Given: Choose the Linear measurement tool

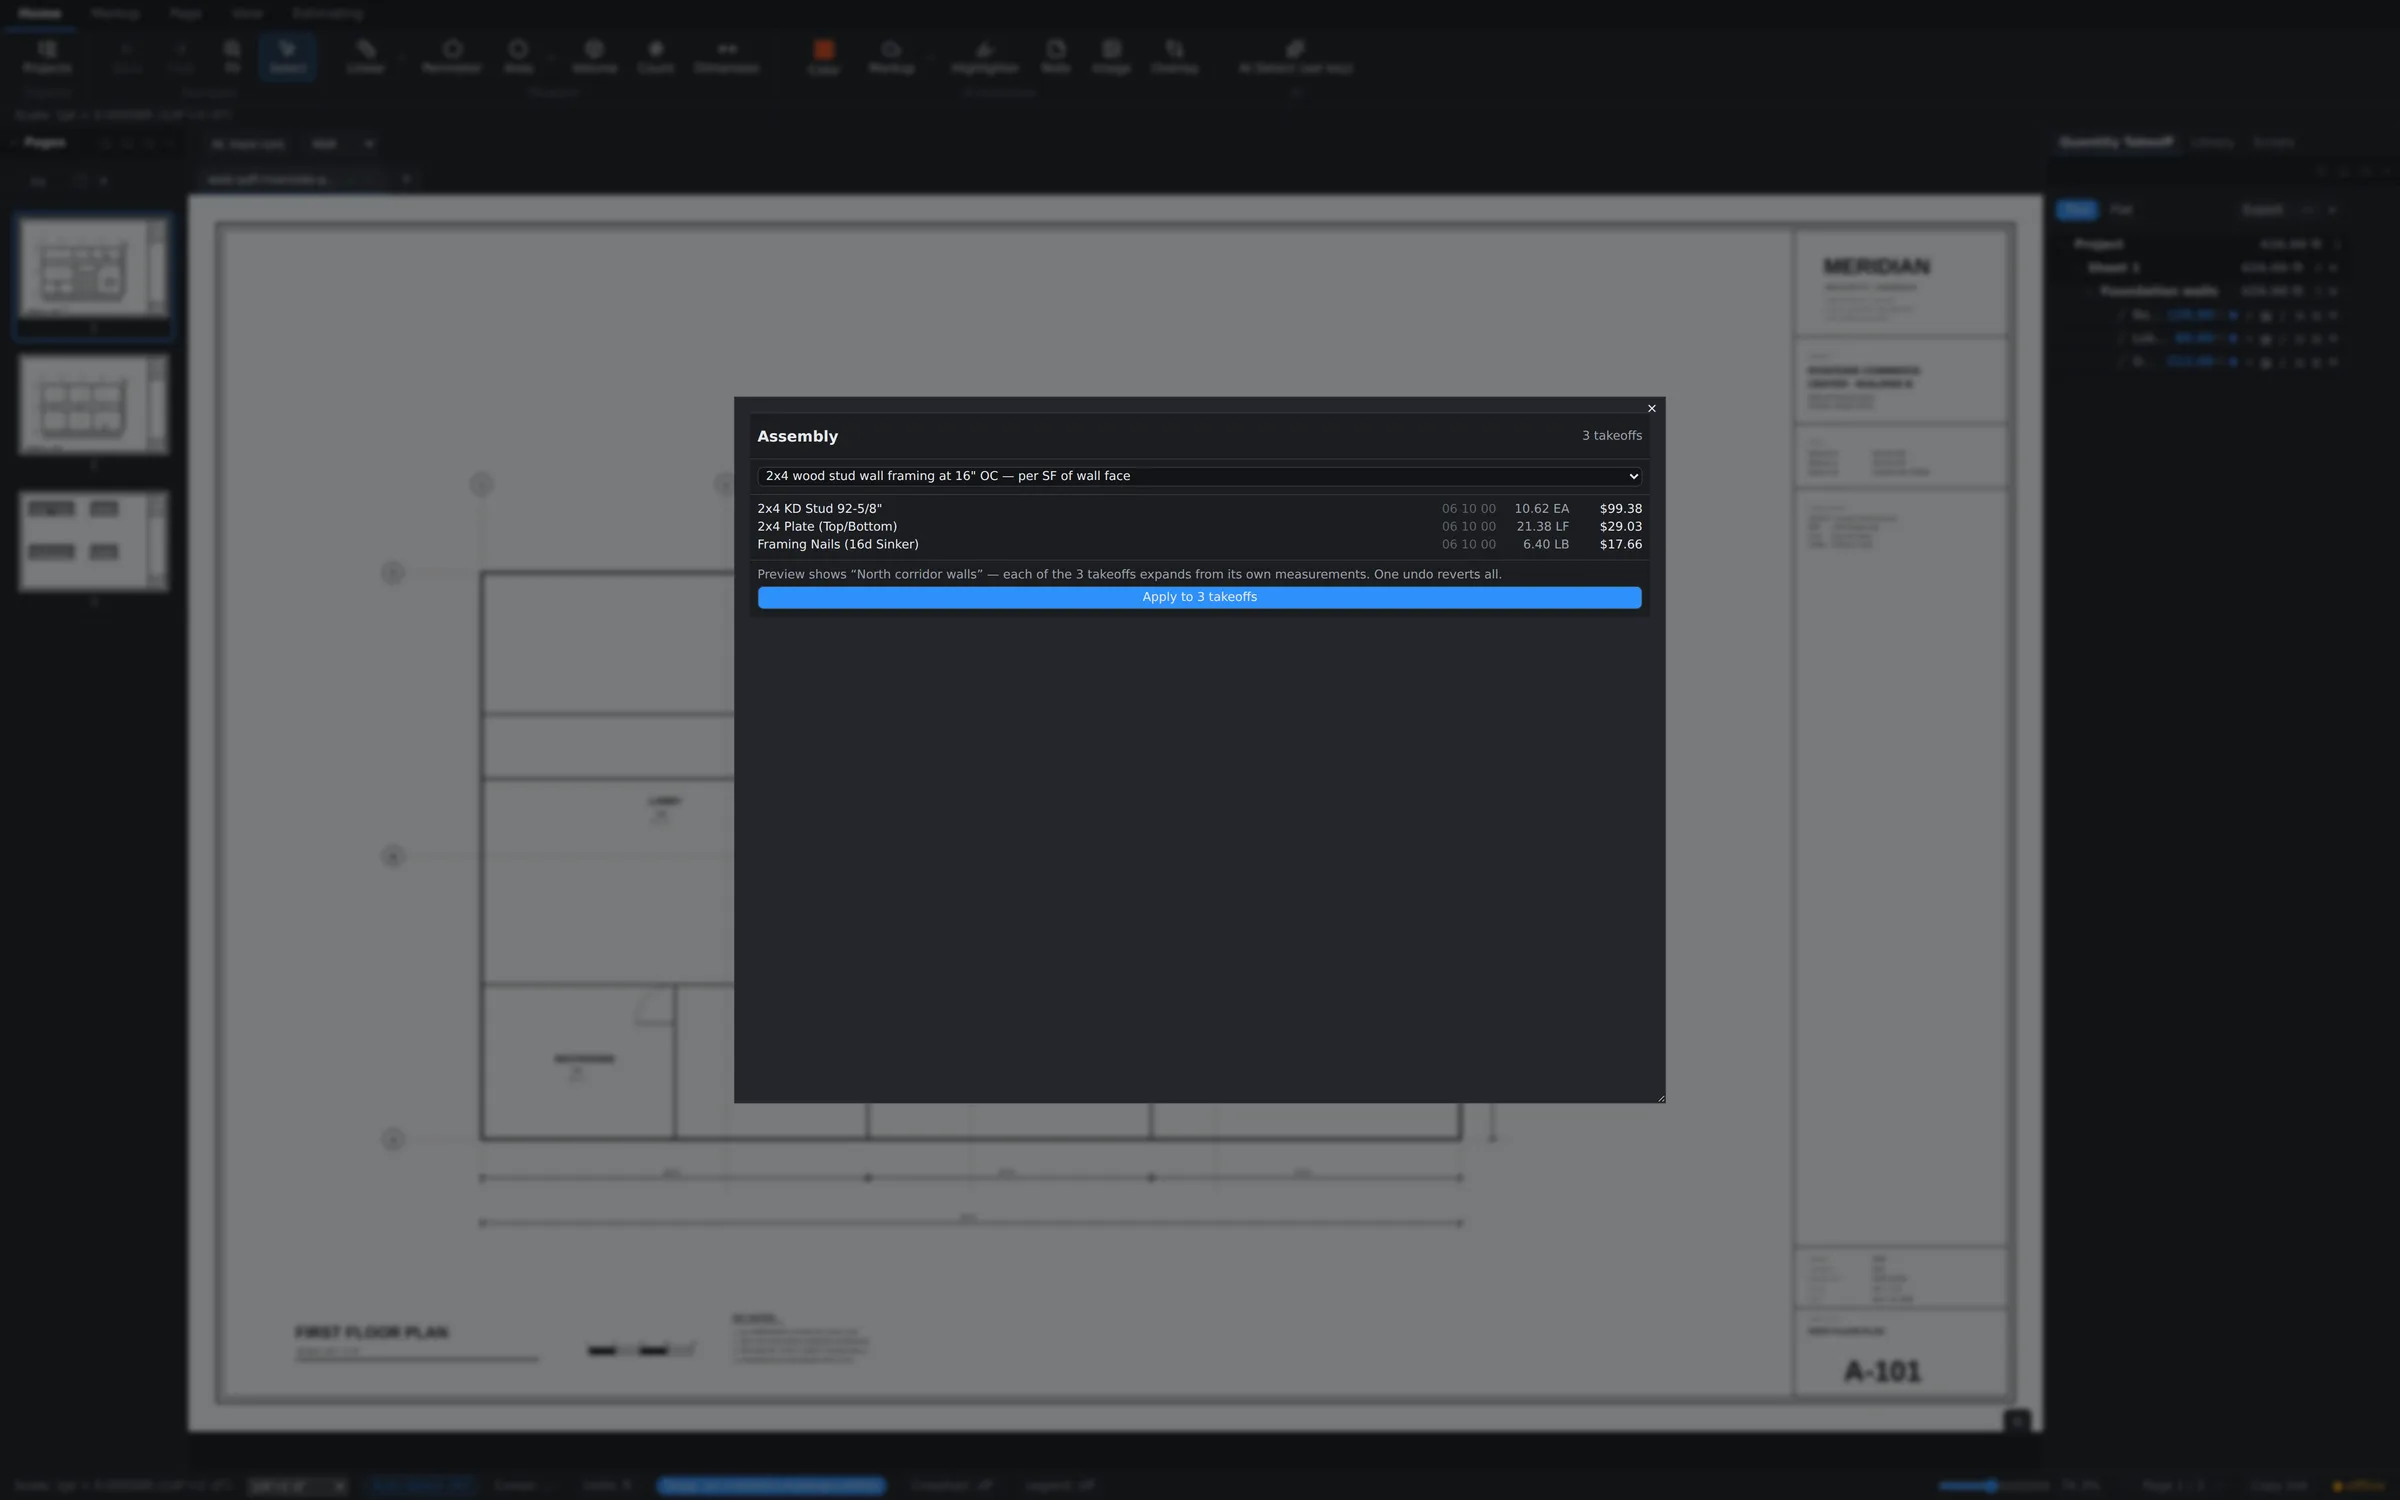Looking at the screenshot, I should [365, 57].
